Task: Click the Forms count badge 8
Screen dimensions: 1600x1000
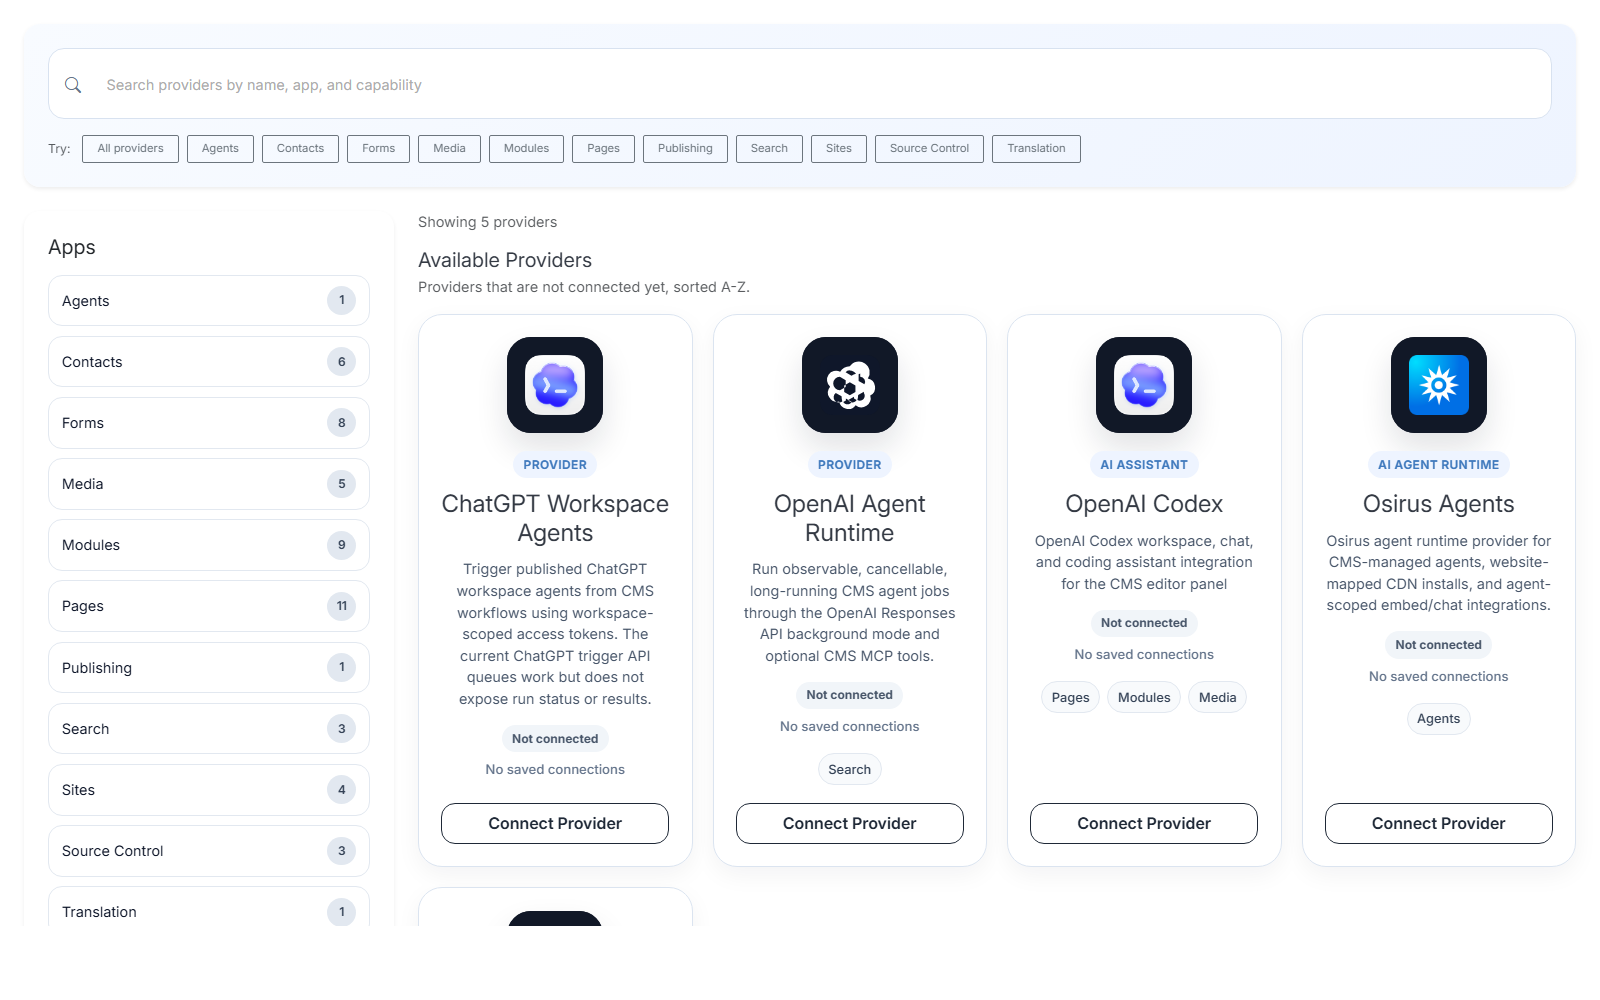Action: (x=342, y=423)
